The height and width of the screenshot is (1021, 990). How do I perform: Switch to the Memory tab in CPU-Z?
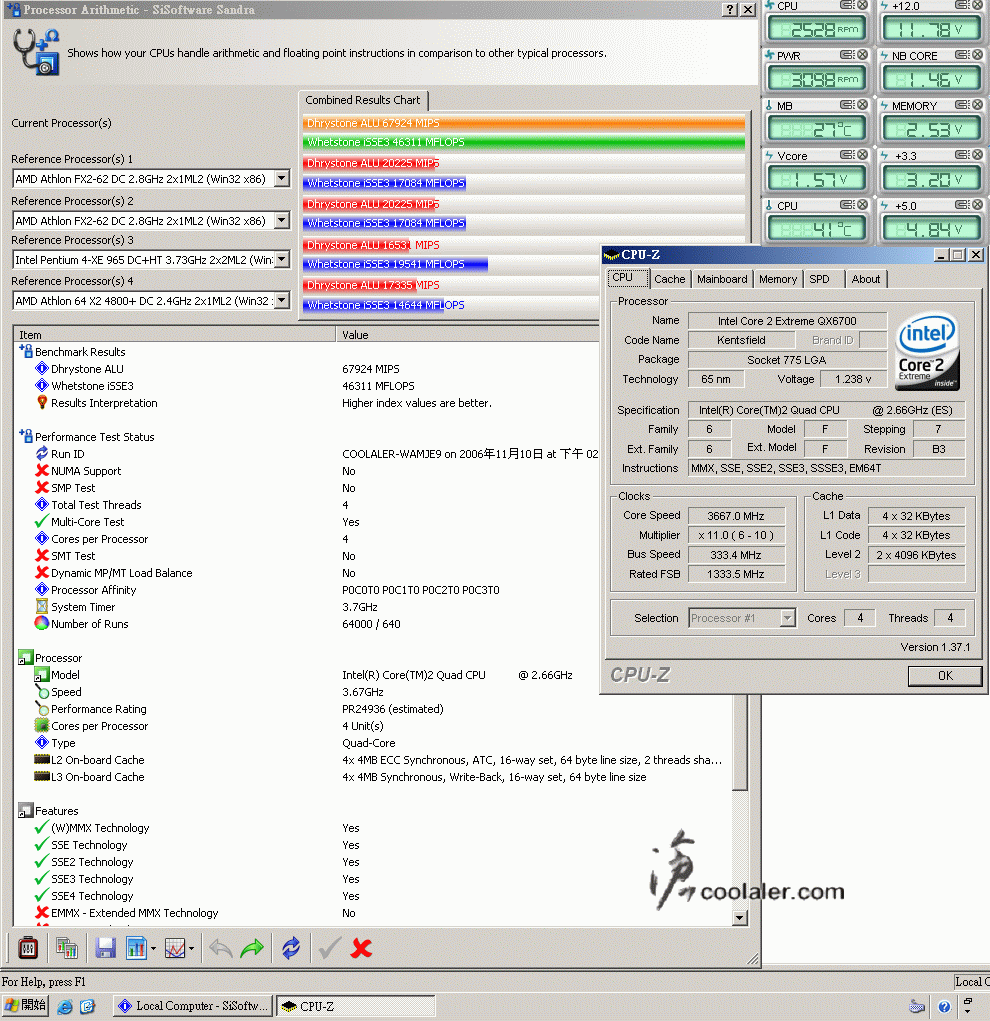point(777,279)
